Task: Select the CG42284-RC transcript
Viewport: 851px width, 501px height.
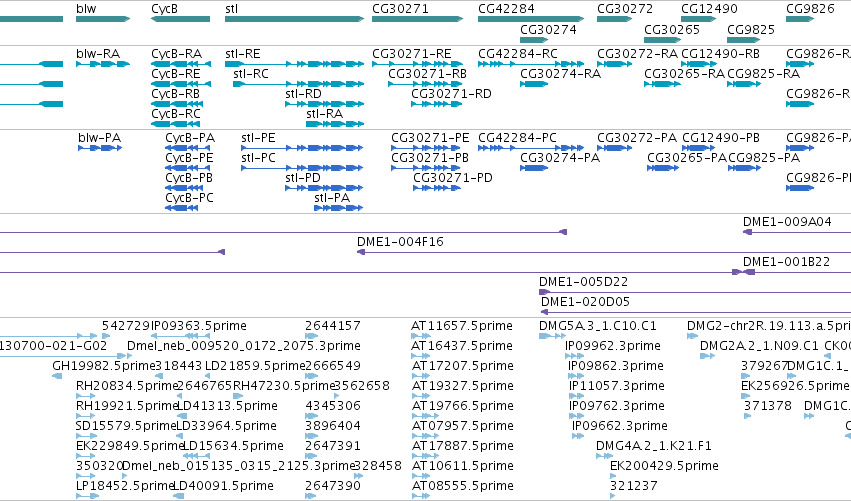Action: click(531, 64)
